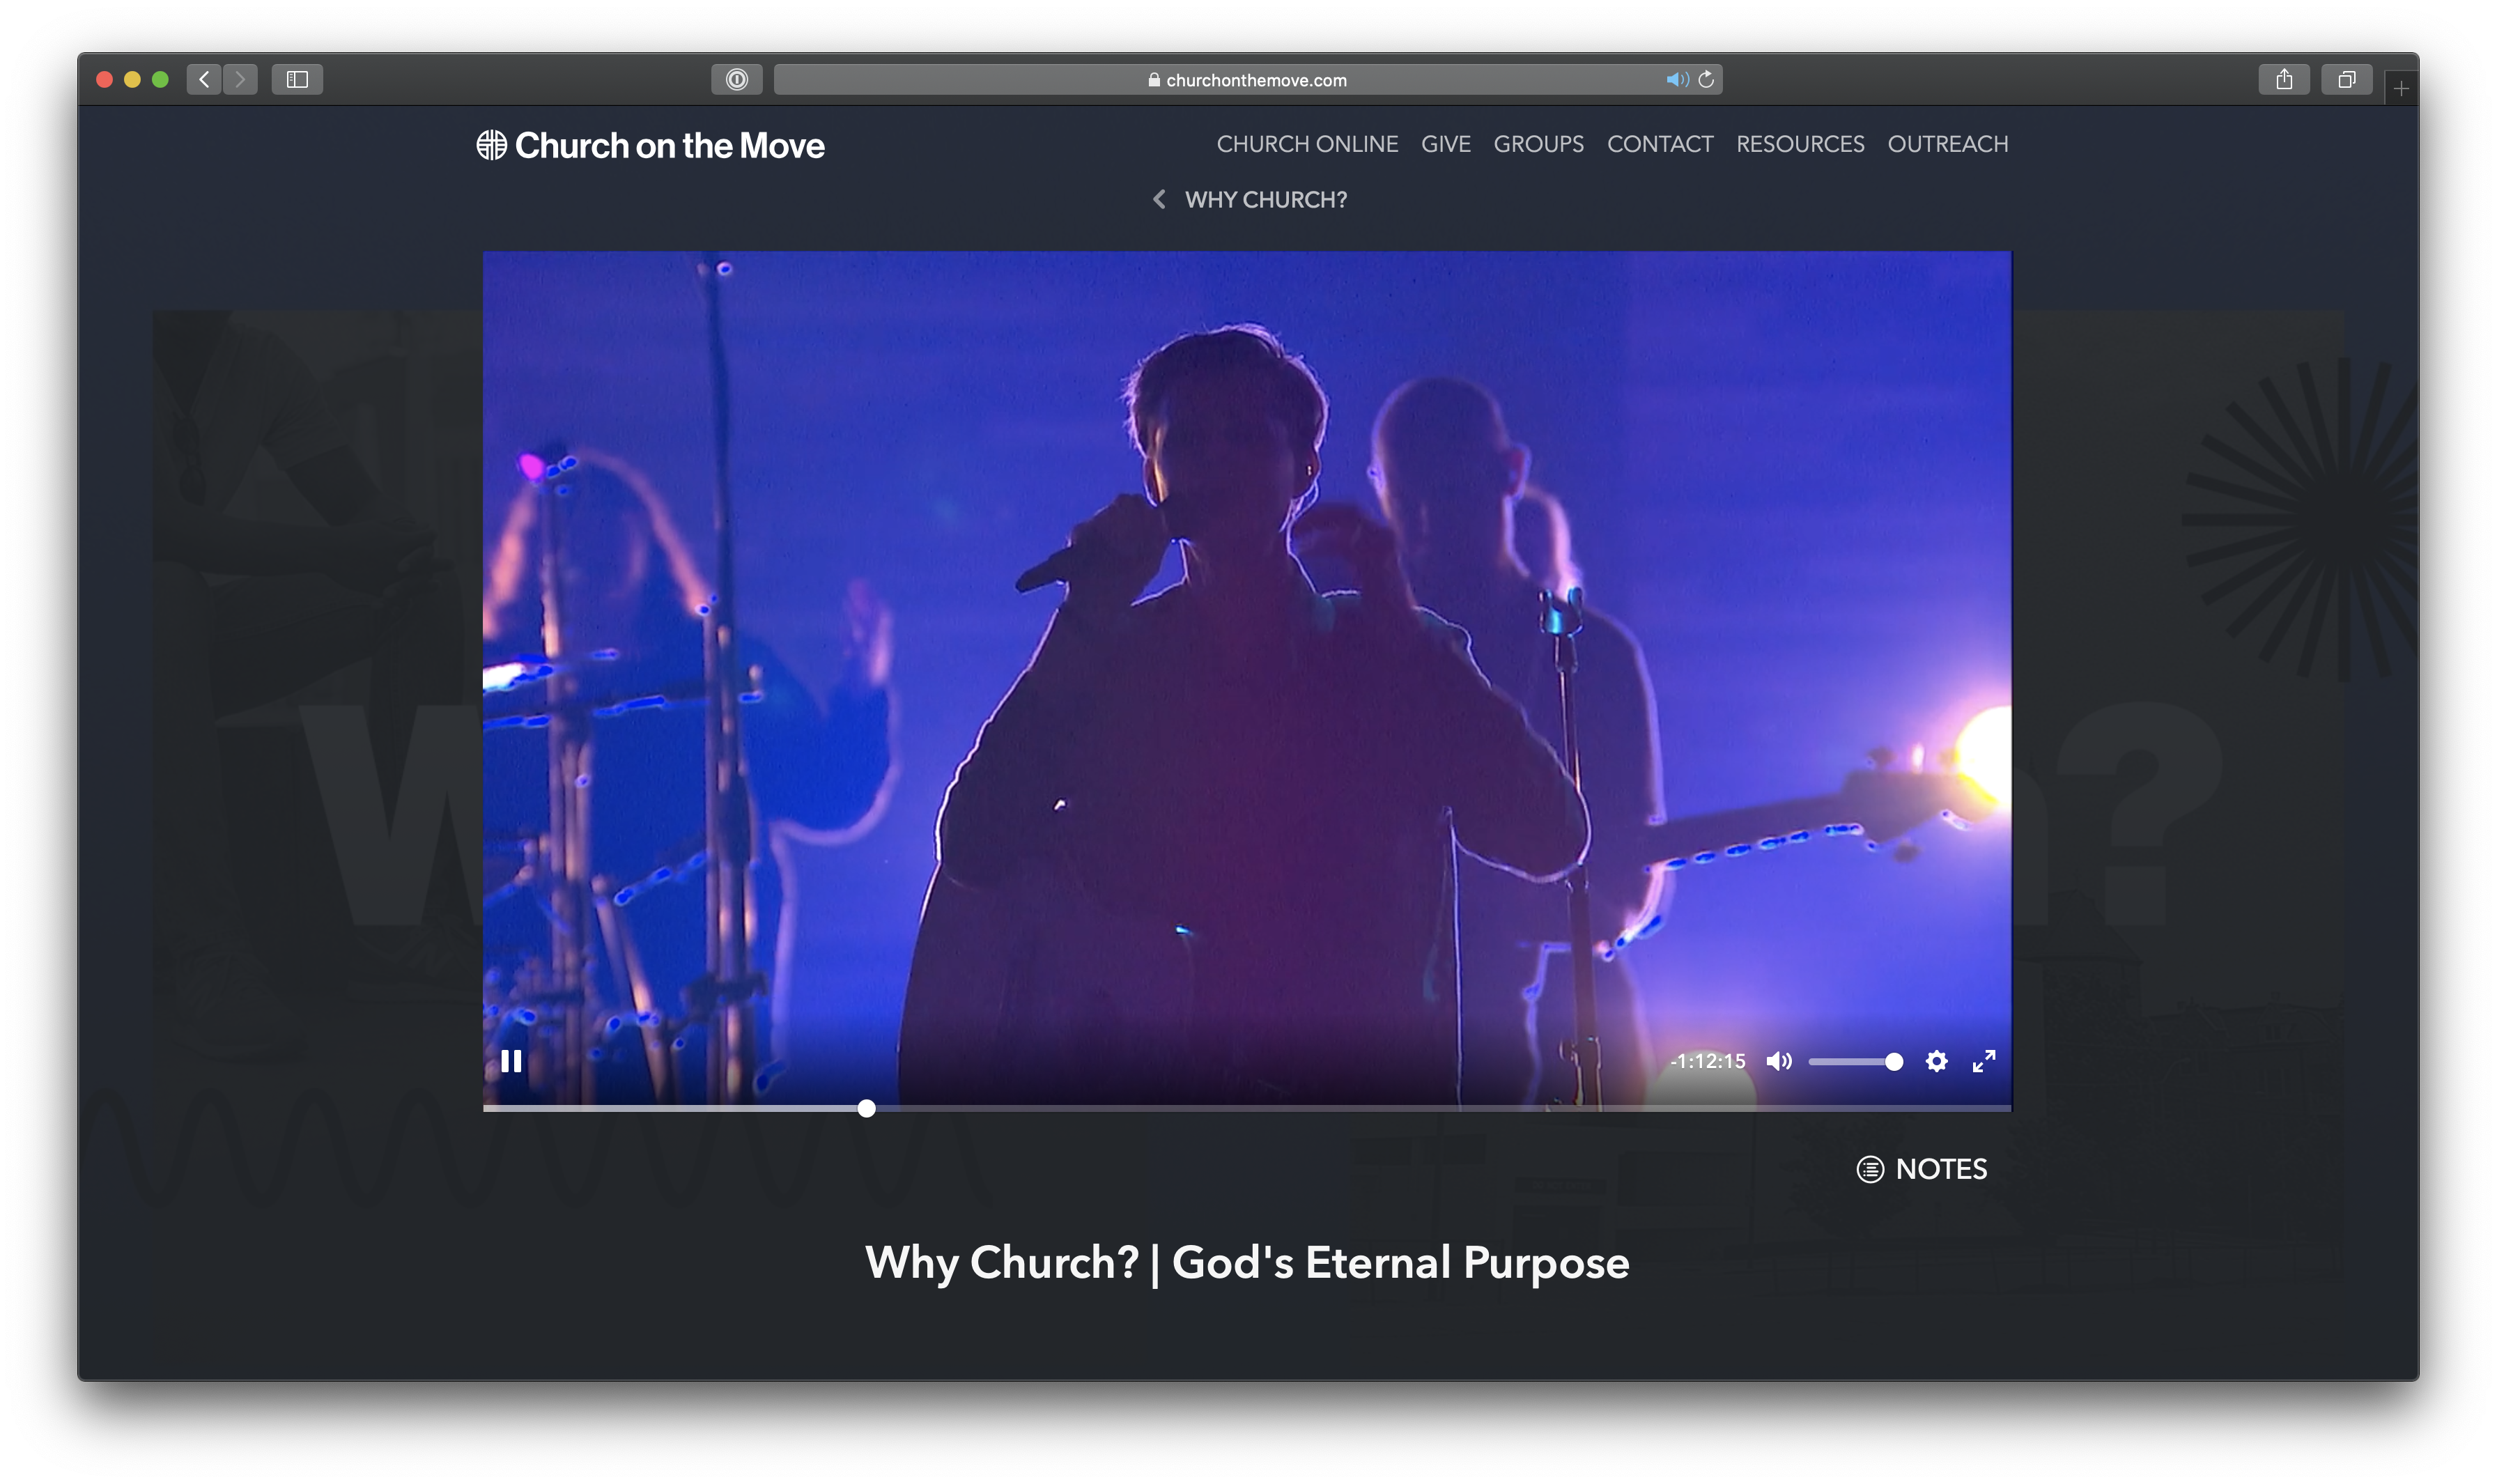Reload the page
Image resolution: width=2497 pixels, height=1484 pixels.
(x=1706, y=80)
